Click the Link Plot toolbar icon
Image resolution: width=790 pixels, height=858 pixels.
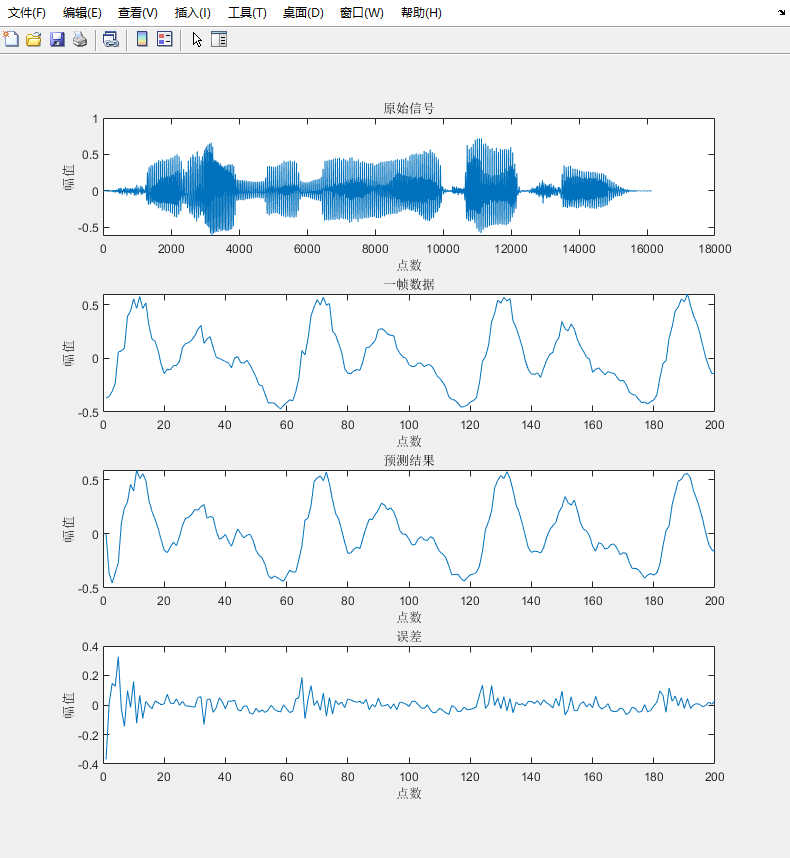pos(111,39)
